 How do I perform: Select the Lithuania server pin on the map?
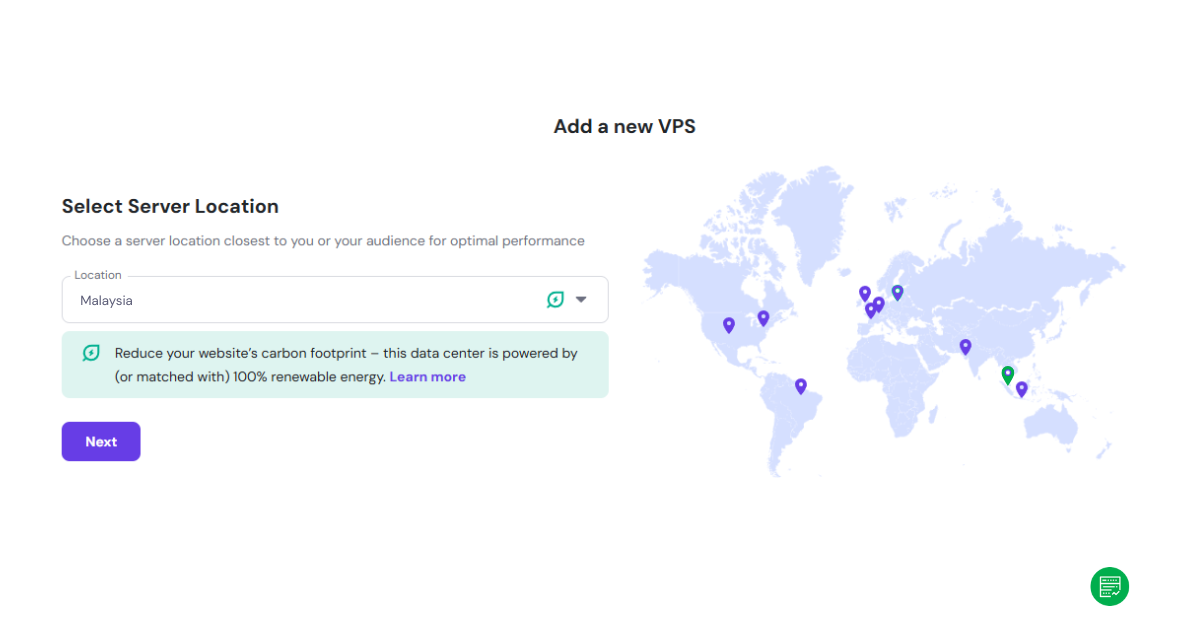pyautogui.click(x=897, y=291)
